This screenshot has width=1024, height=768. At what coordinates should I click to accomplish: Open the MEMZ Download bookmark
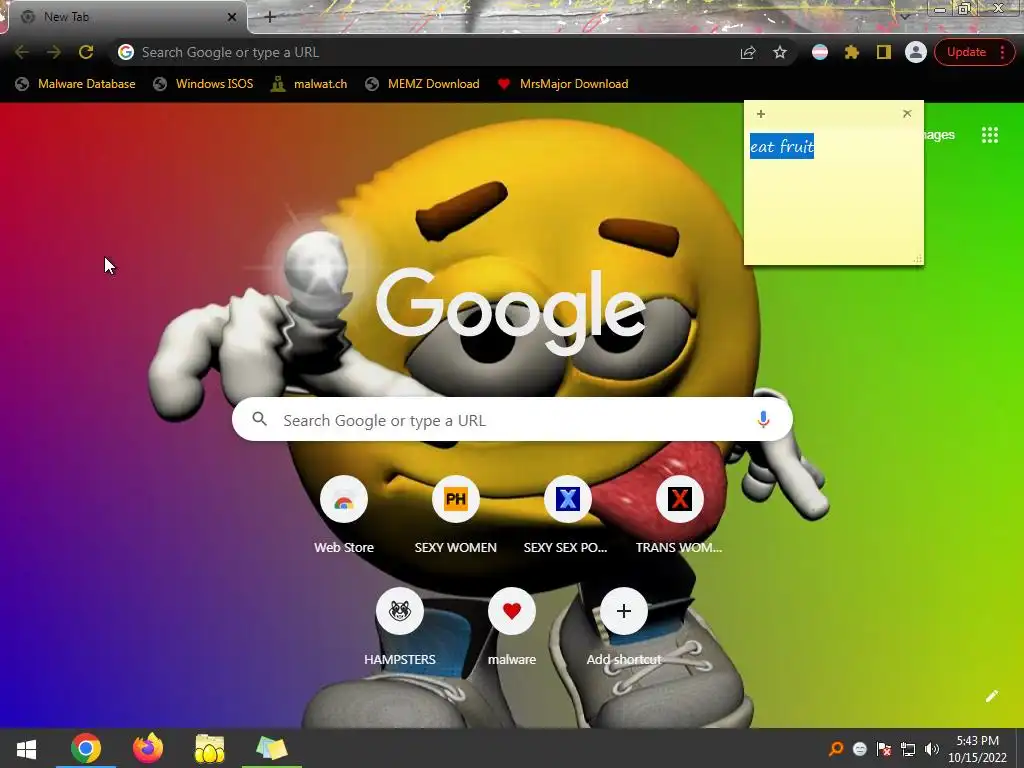coord(422,84)
